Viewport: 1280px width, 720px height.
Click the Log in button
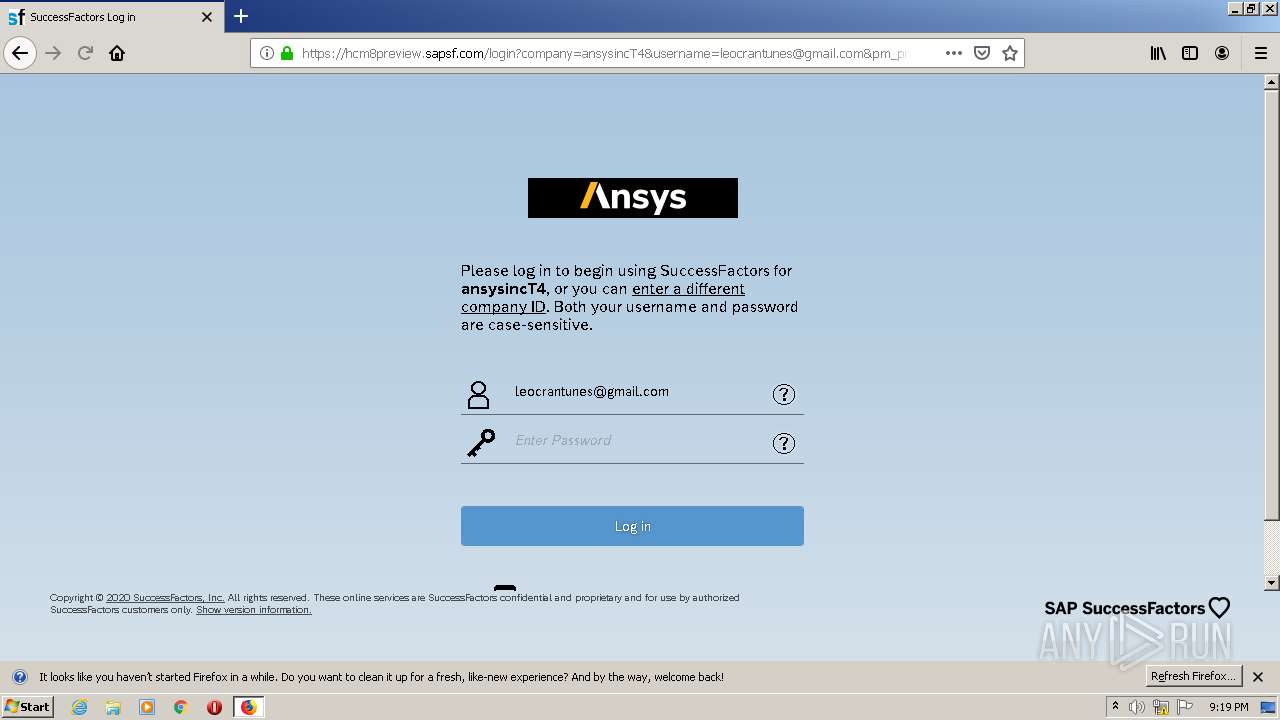632,526
